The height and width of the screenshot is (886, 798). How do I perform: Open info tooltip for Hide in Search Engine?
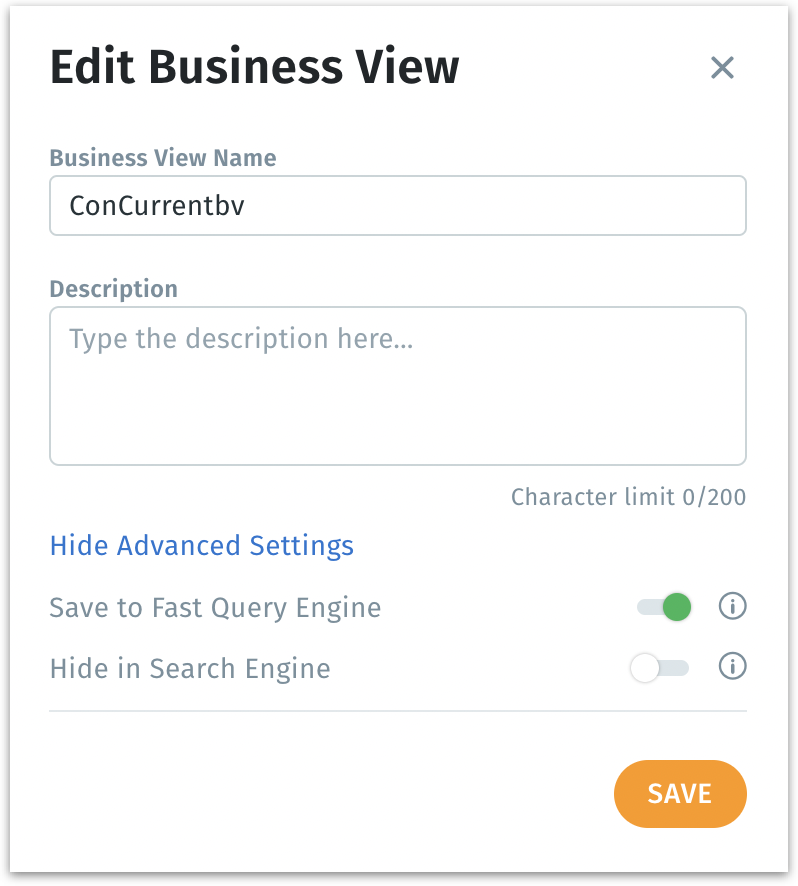(733, 667)
